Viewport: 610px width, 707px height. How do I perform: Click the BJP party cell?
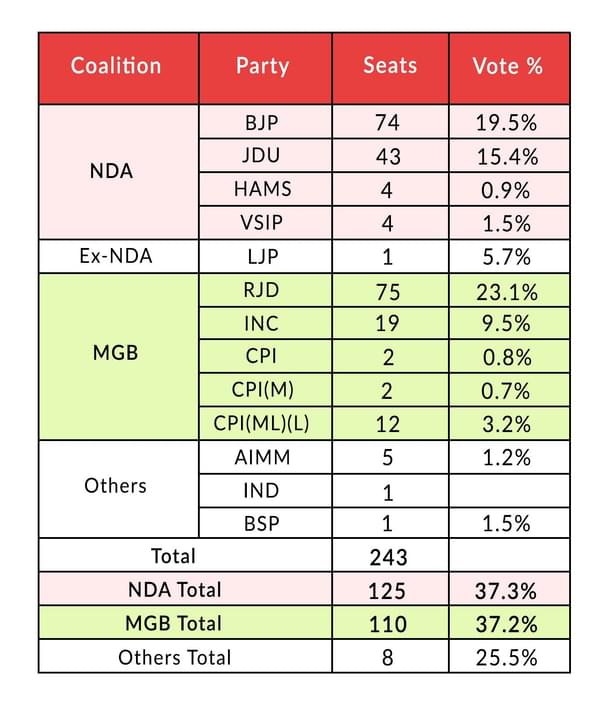pos(263,123)
